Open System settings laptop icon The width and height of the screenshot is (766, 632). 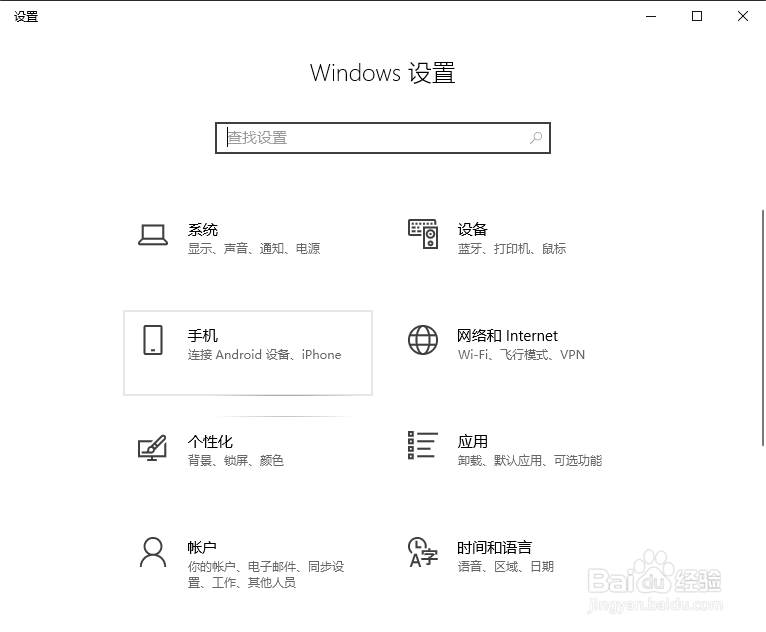point(153,235)
